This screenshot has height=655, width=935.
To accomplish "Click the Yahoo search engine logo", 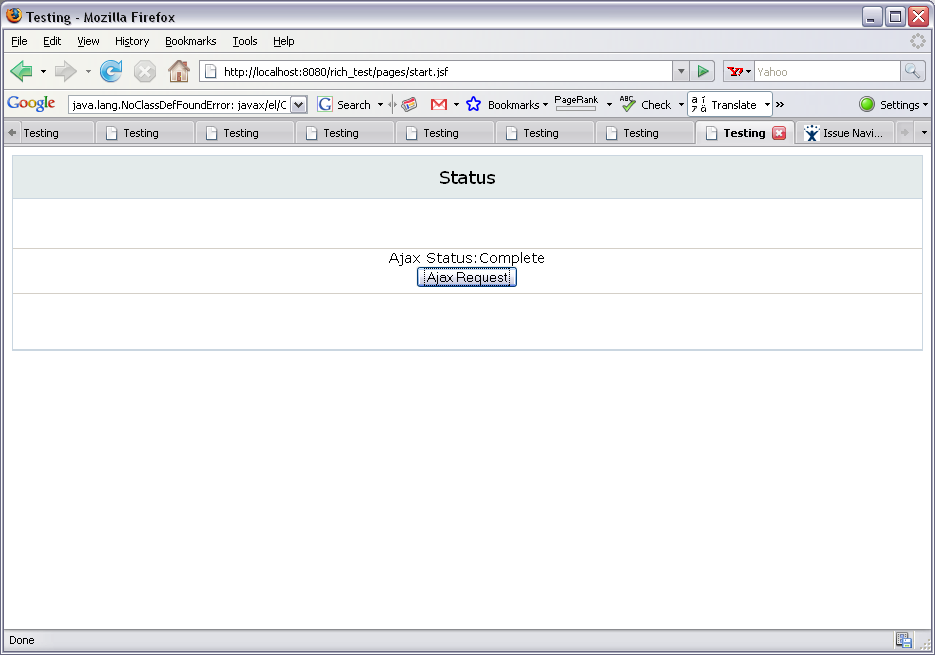I will pos(735,72).
